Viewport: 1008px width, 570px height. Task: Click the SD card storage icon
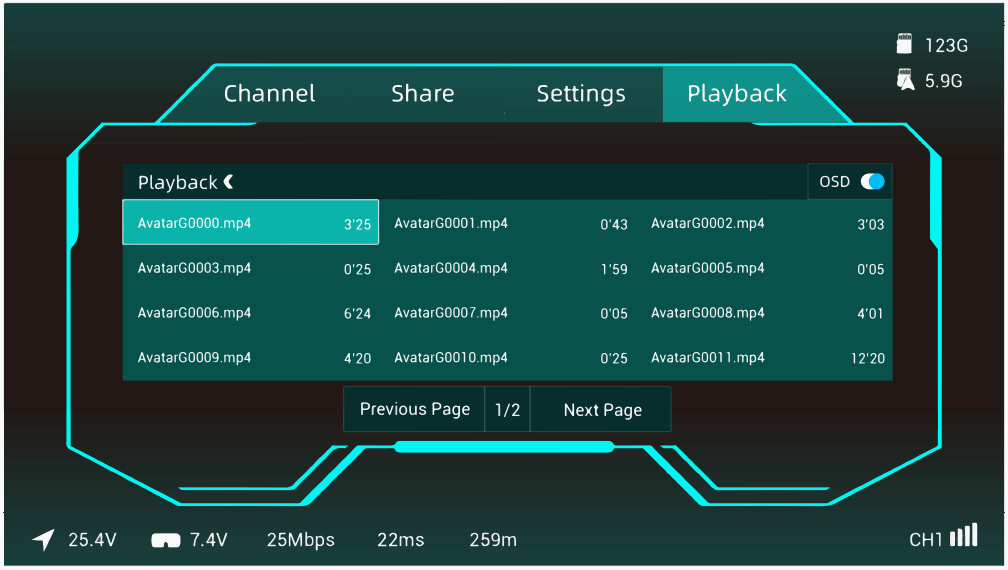(x=905, y=44)
